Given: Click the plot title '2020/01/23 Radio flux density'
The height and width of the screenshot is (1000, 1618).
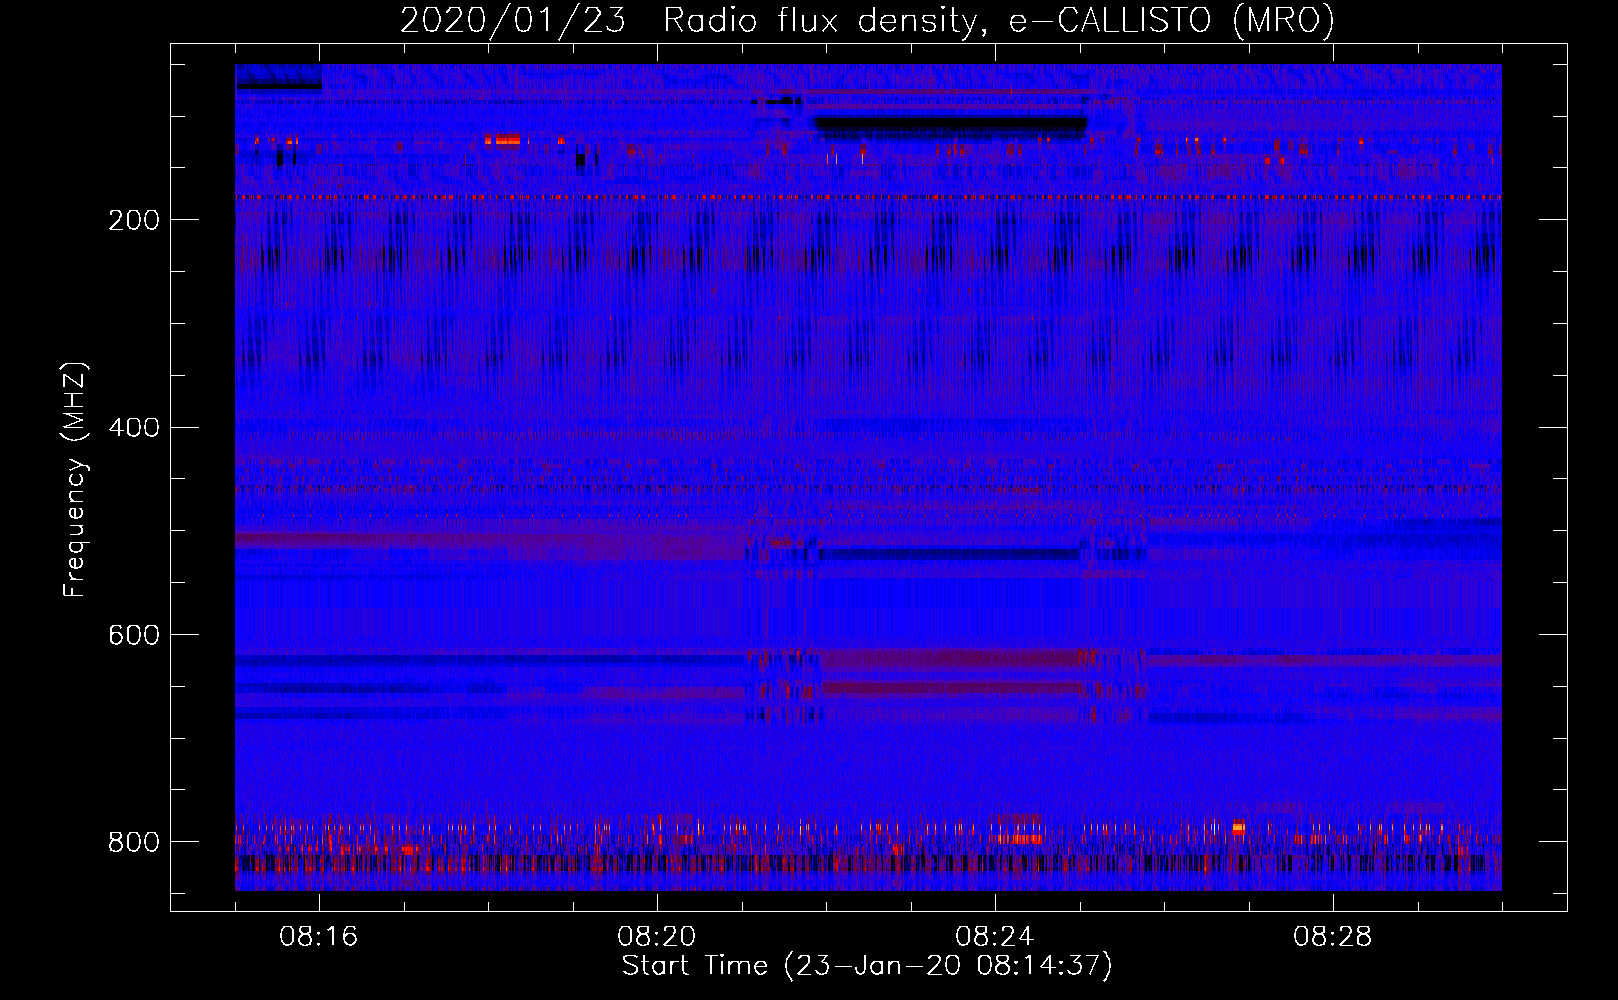Looking at the screenshot, I should point(691,20).
